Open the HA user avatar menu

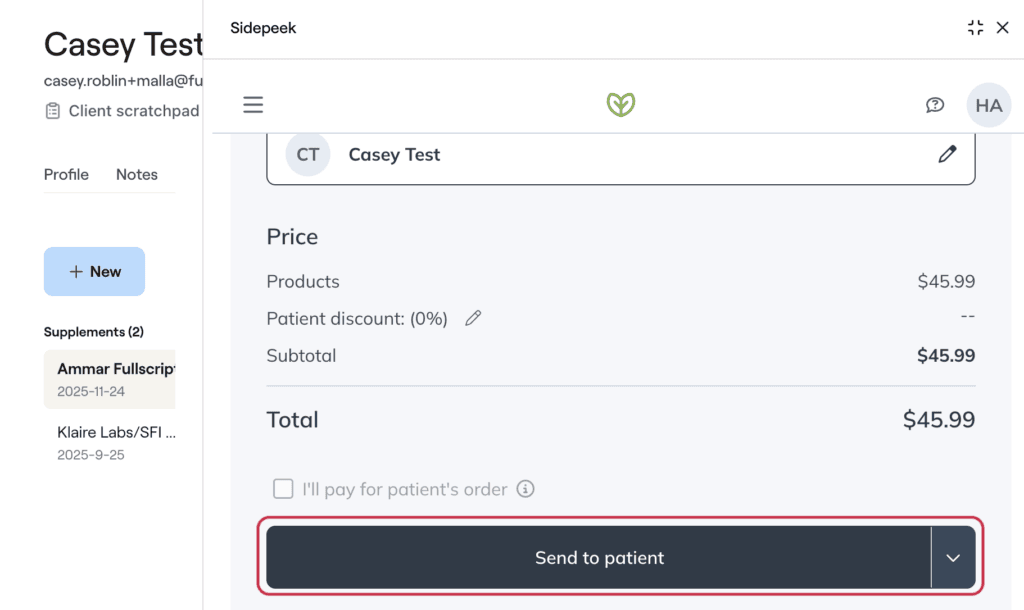(x=989, y=105)
